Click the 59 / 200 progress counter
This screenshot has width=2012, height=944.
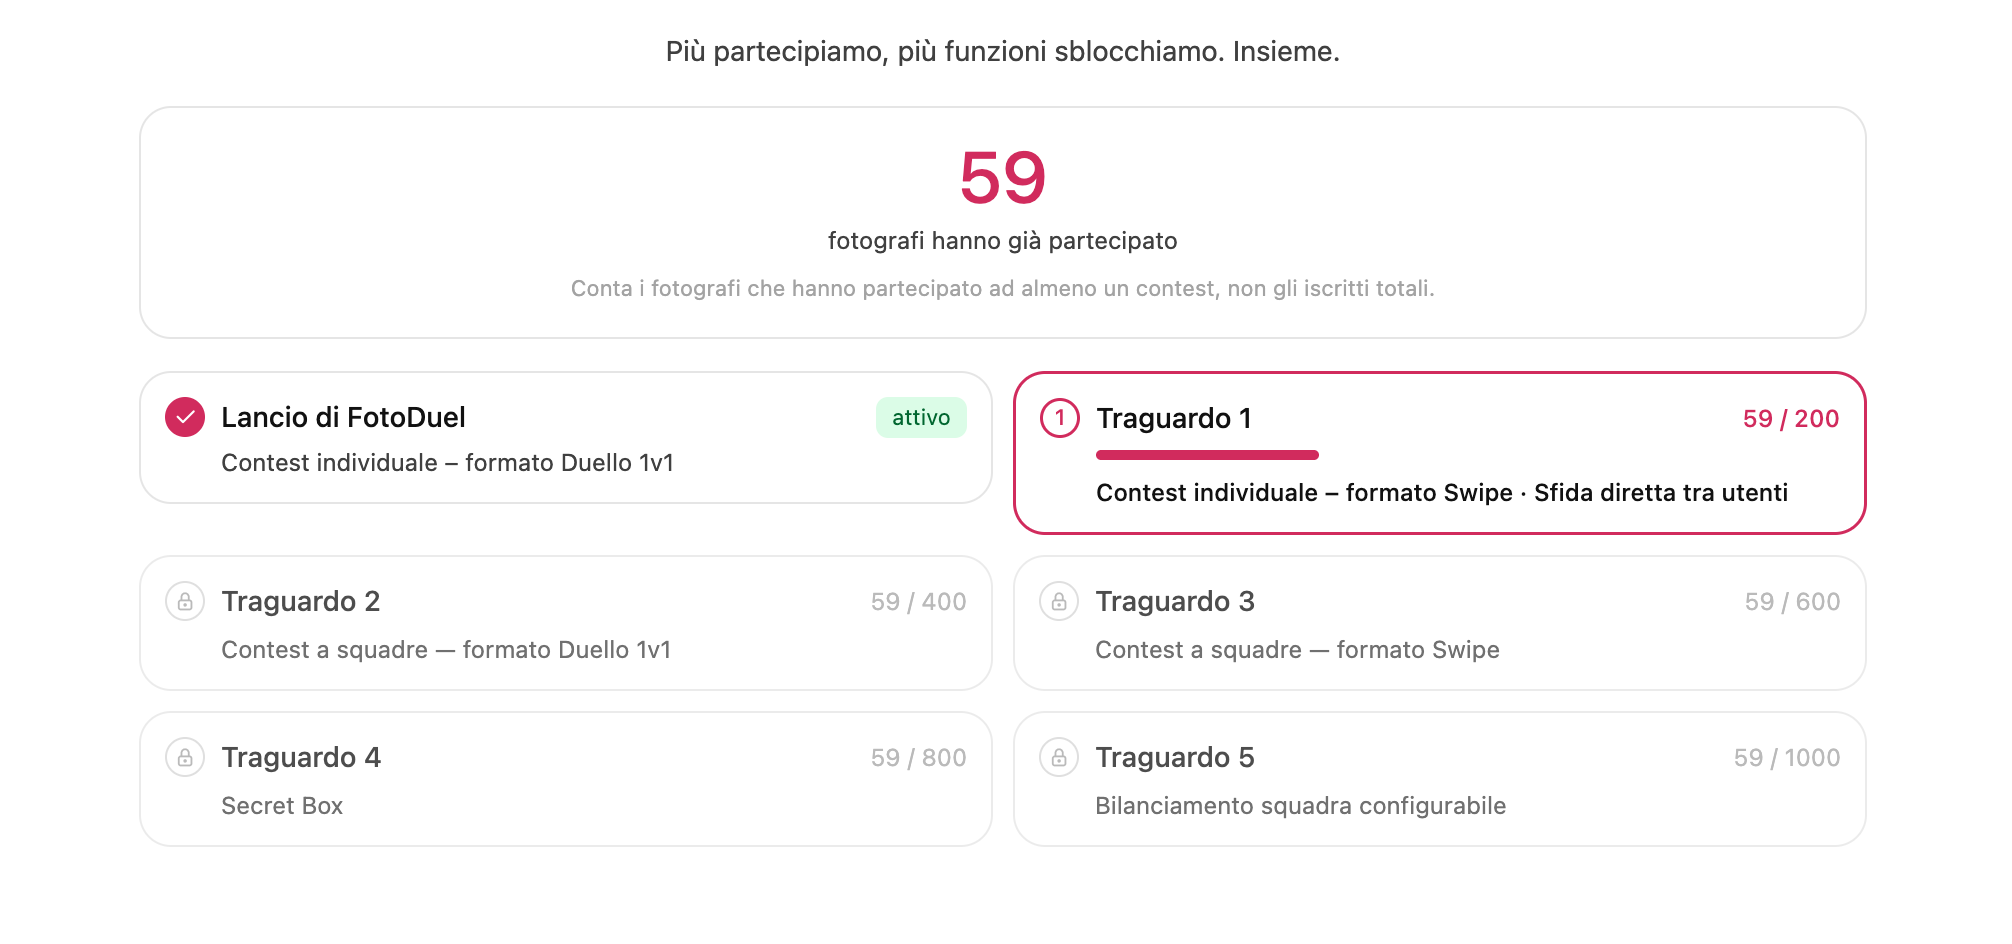[x=1791, y=419]
